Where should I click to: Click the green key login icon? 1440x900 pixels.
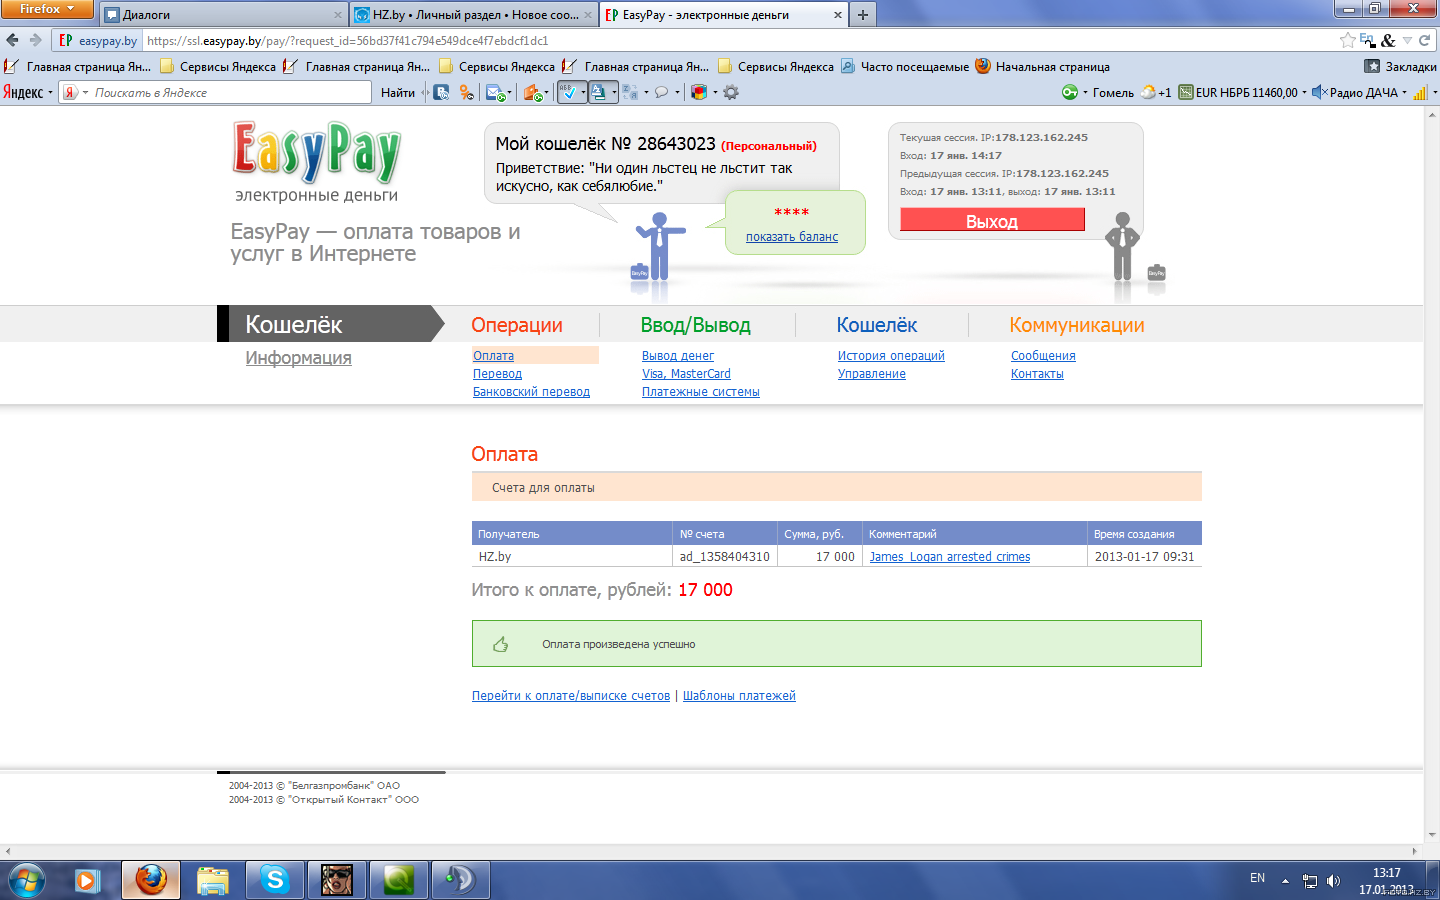(1069, 92)
